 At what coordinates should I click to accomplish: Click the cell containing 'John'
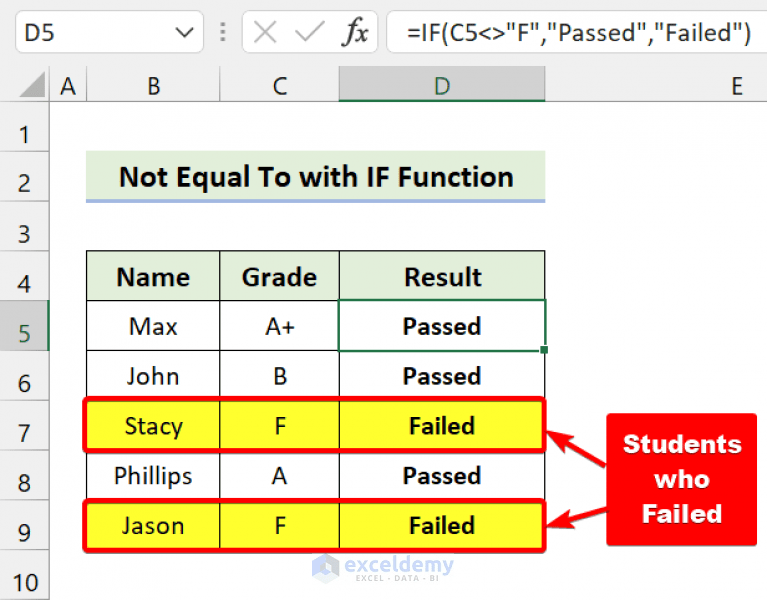(x=153, y=376)
